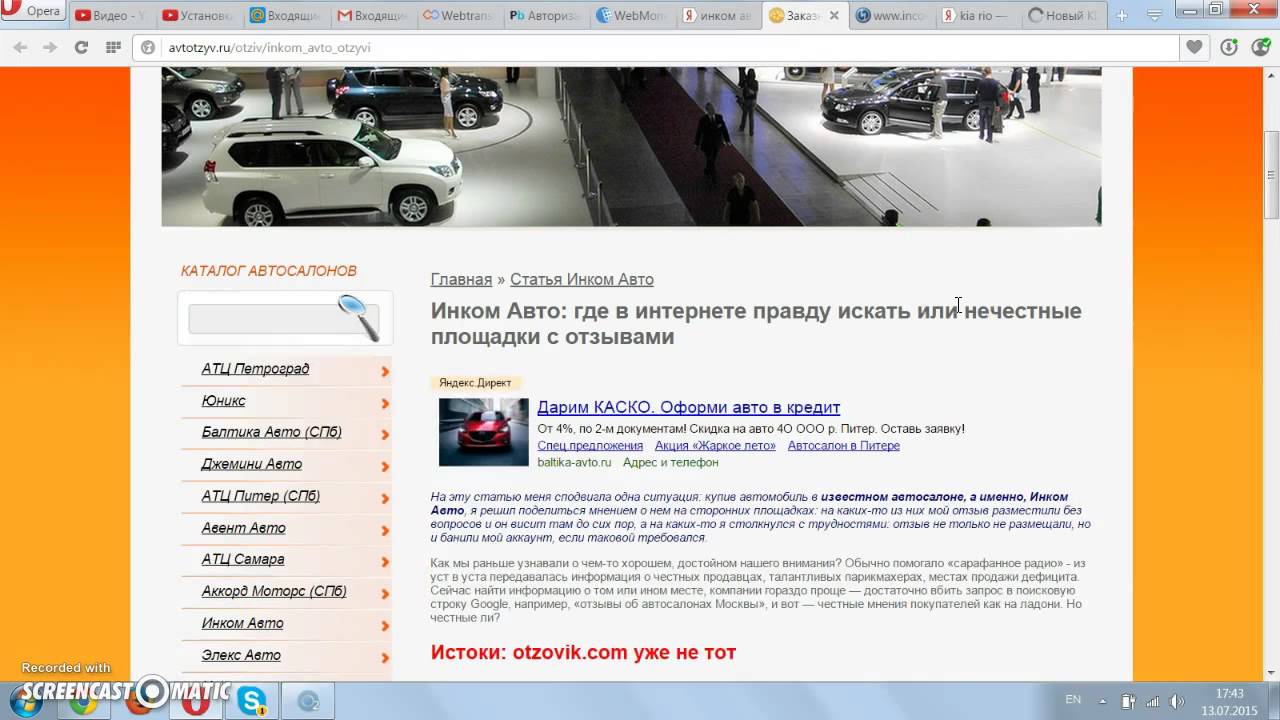Click the heart bookmark icon
The height and width of the screenshot is (720, 1280).
coord(1194,47)
